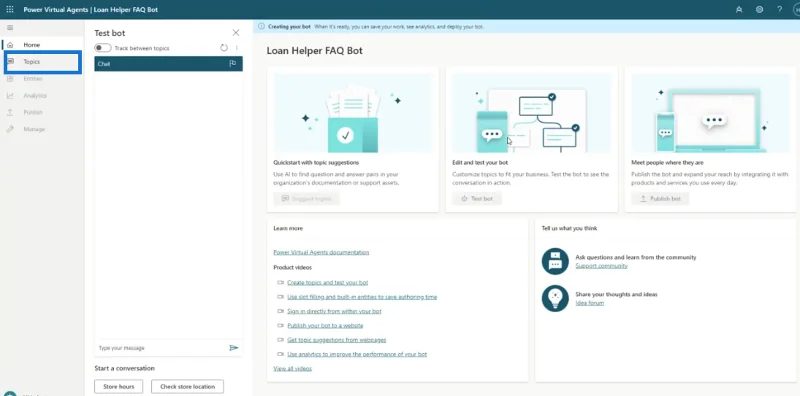Open the Idea forum link
This screenshot has height=396, width=800.
589,303
